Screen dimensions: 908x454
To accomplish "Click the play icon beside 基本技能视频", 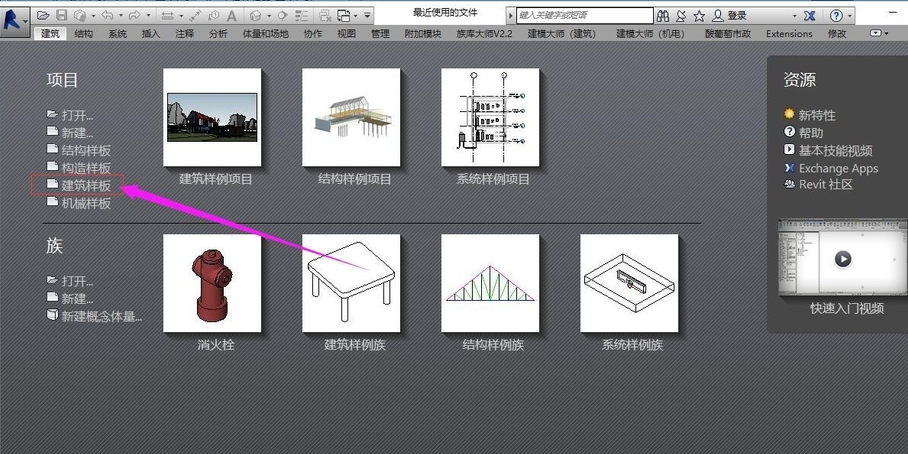I will 789,149.
